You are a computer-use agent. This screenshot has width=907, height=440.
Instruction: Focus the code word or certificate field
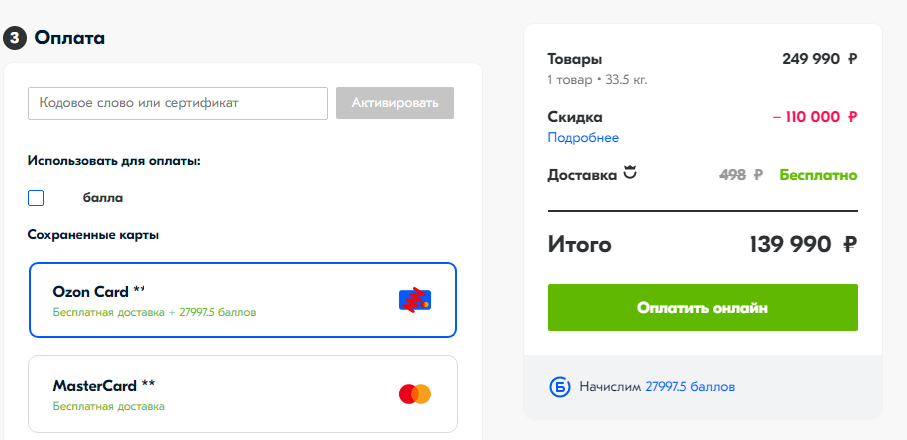pos(178,103)
